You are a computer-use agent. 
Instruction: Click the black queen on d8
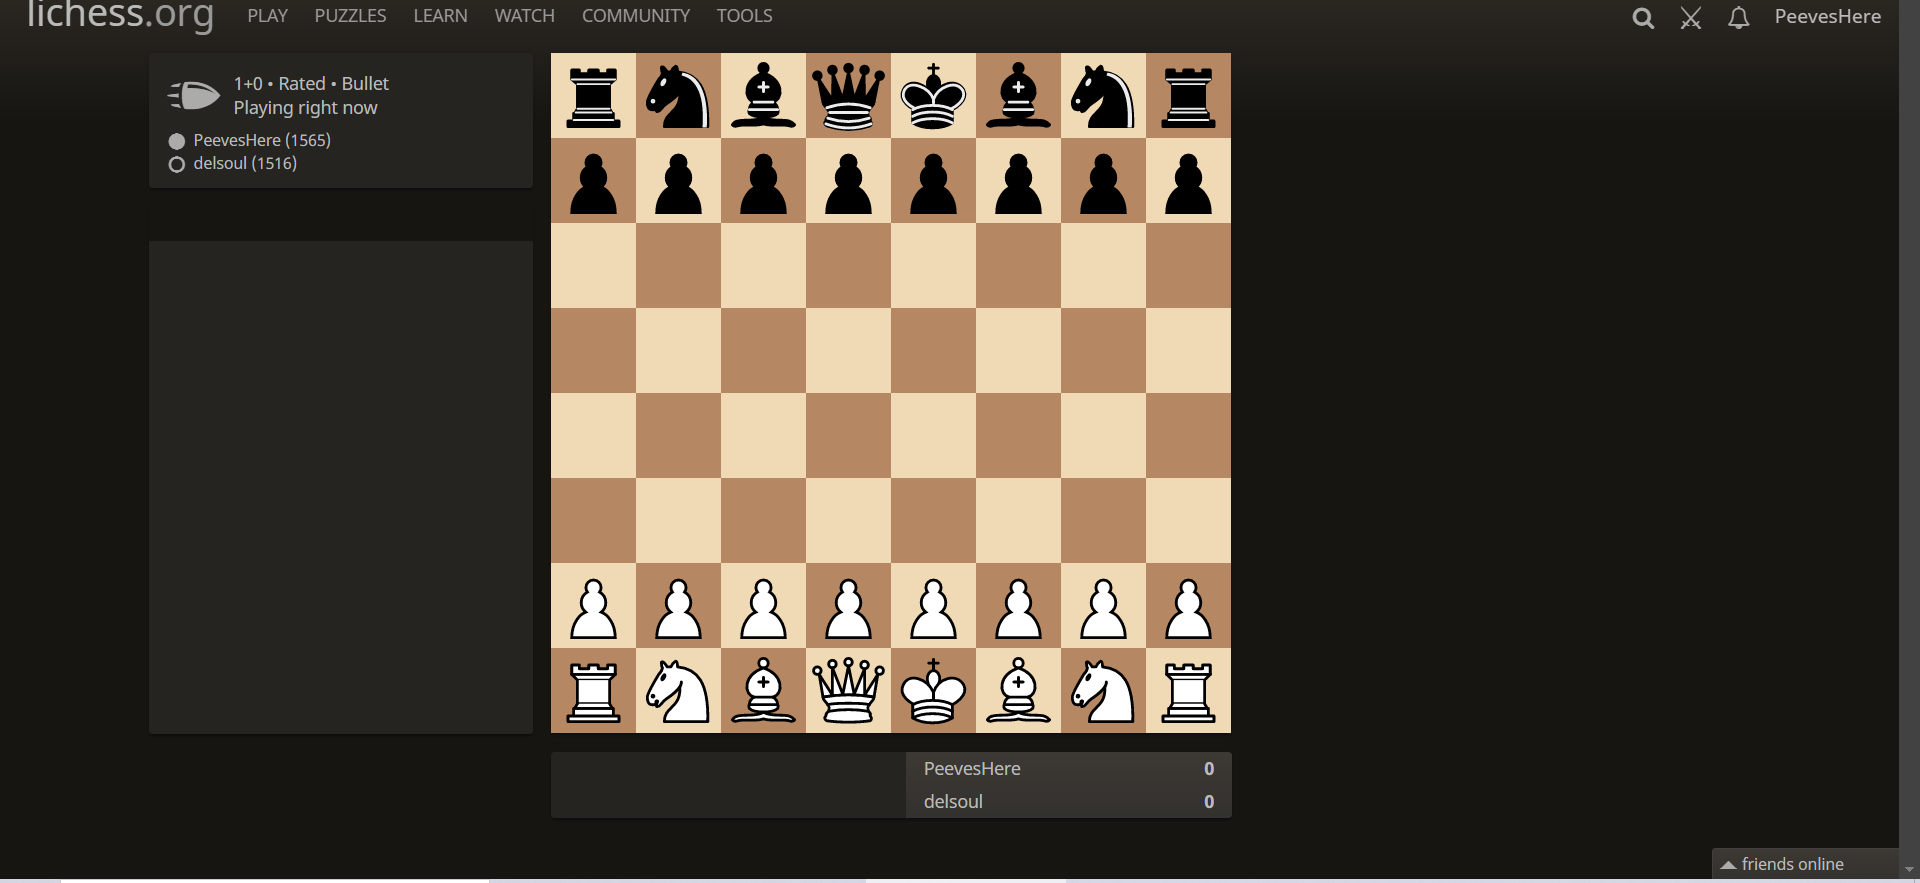[848, 96]
